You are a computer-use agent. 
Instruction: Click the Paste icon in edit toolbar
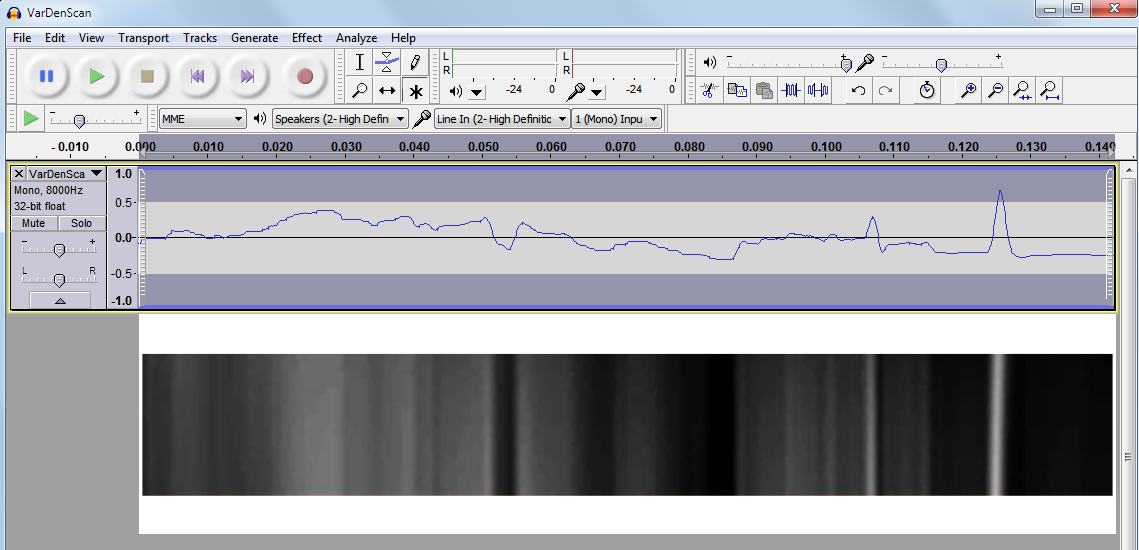point(763,90)
